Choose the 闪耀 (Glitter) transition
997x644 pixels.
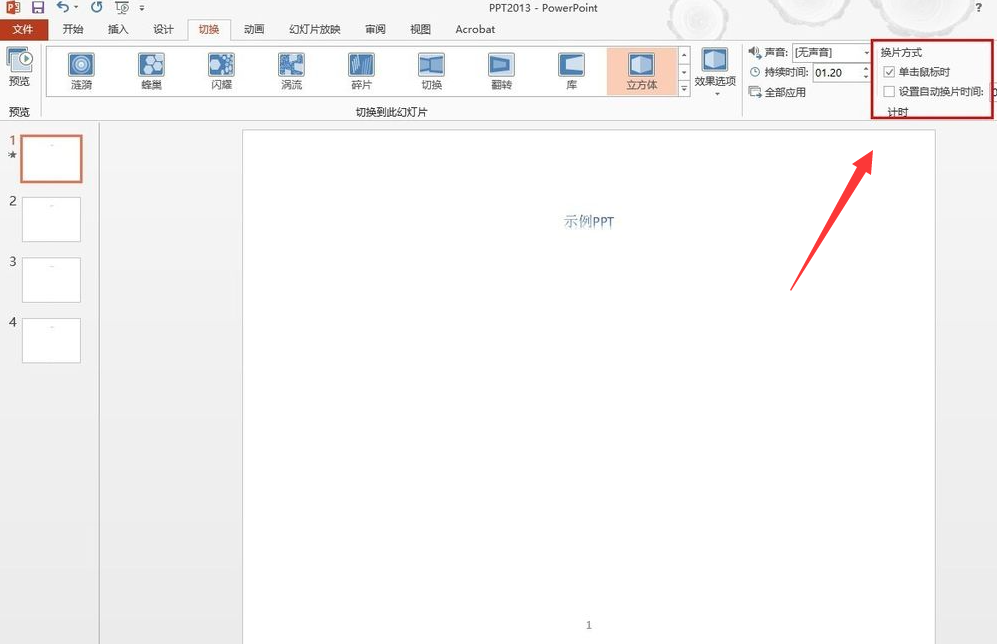coord(221,71)
